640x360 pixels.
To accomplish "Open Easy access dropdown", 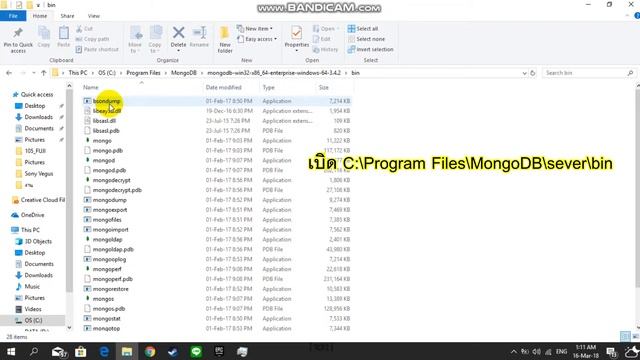I will tap(257, 39).
